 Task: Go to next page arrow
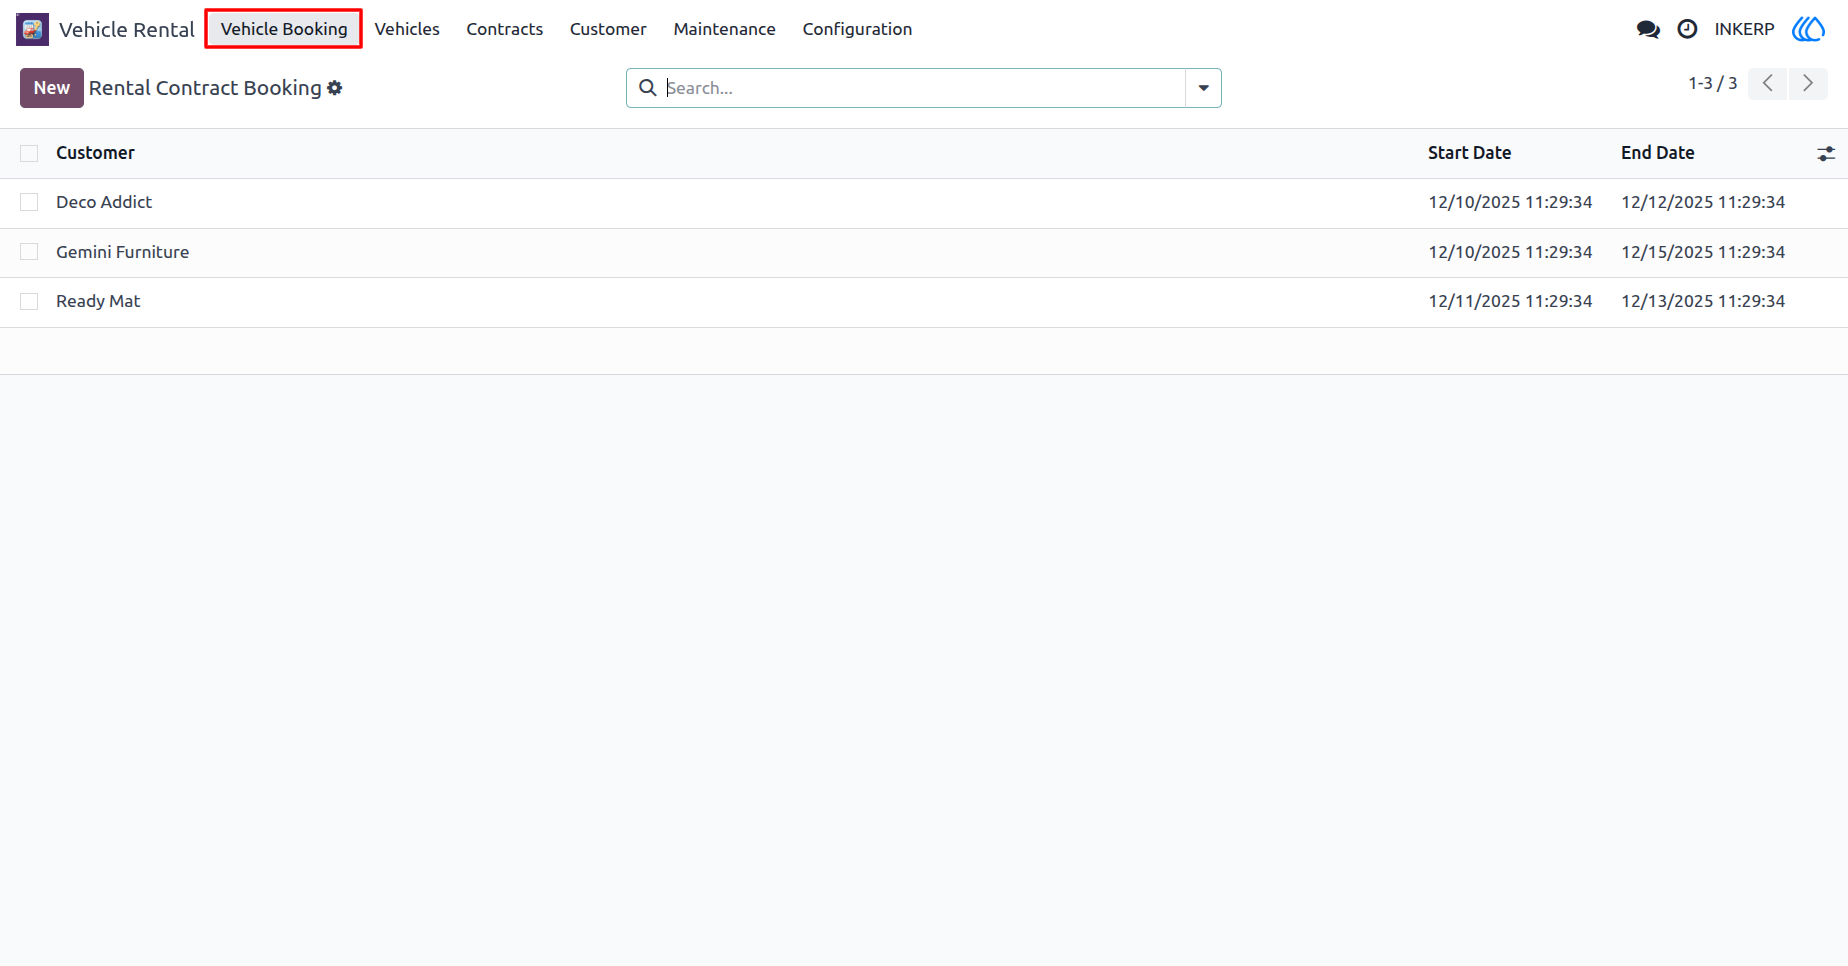(x=1808, y=84)
